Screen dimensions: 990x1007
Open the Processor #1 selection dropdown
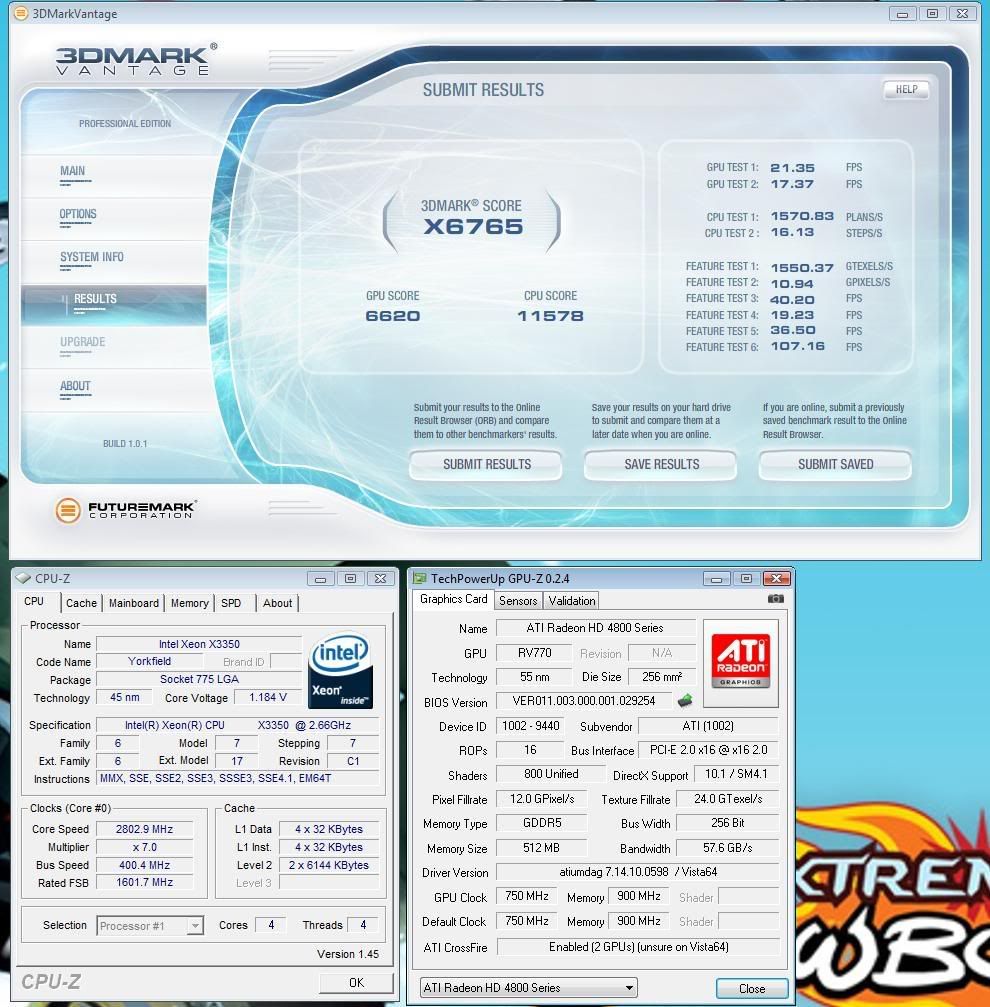(150, 925)
